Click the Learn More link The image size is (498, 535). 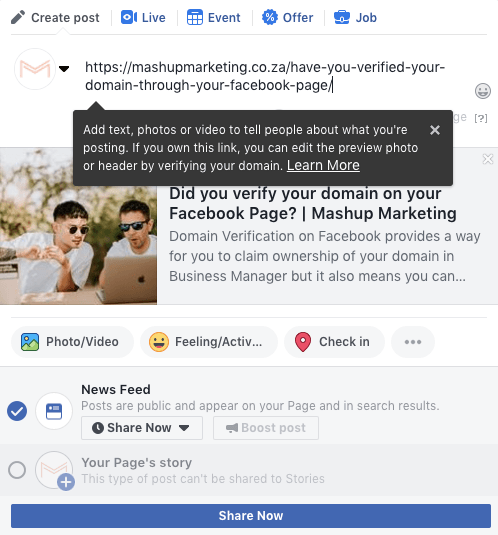point(323,165)
